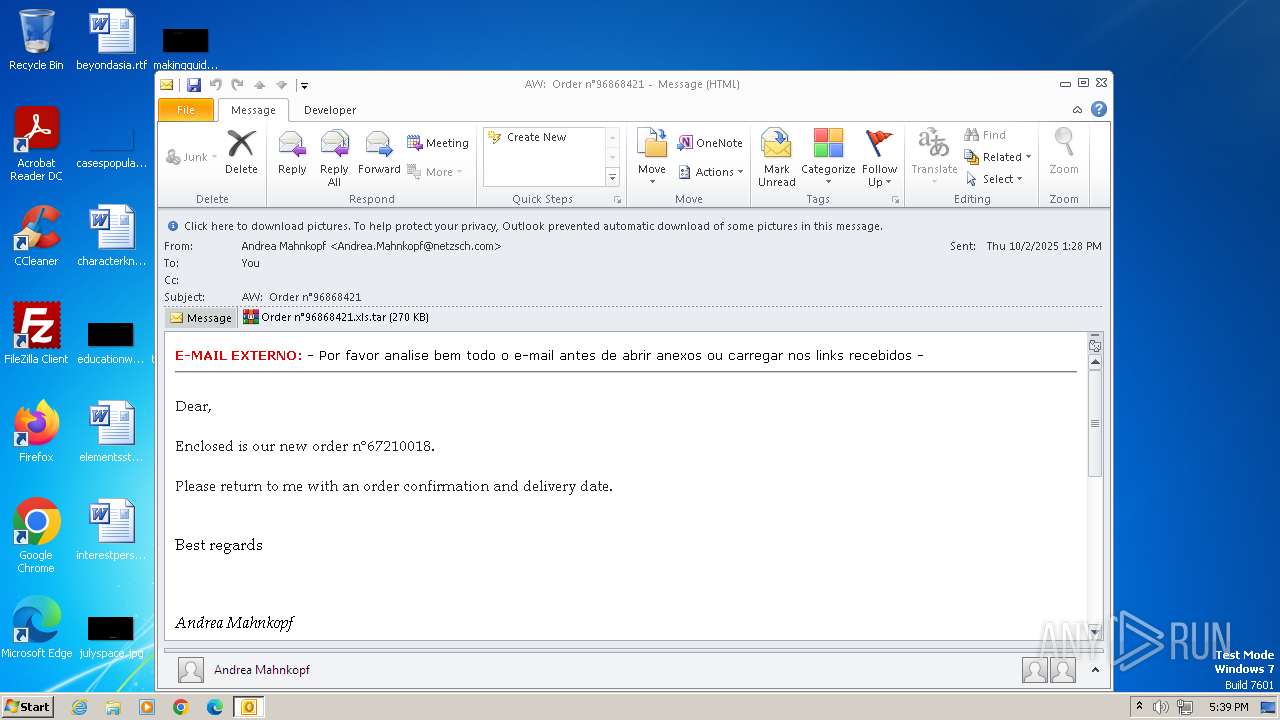Select CCleaner desktop shortcut
The image size is (1280, 720).
36,236
